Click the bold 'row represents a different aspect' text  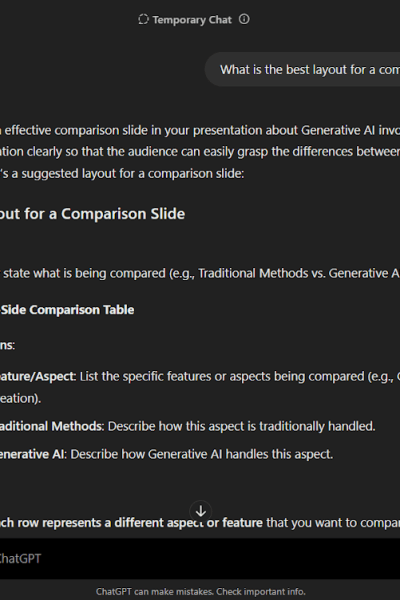click(x=131, y=523)
